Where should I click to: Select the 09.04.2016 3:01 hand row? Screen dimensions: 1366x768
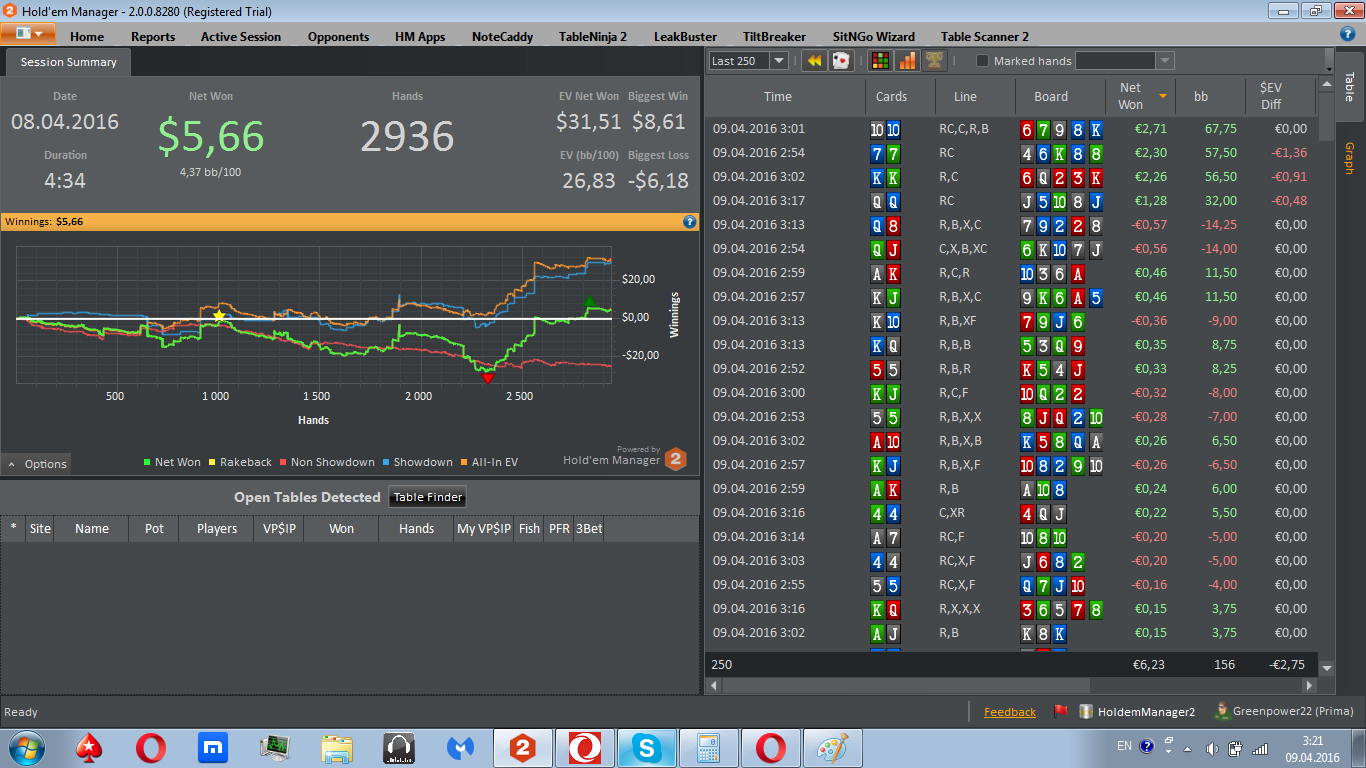(x=1011, y=129)
